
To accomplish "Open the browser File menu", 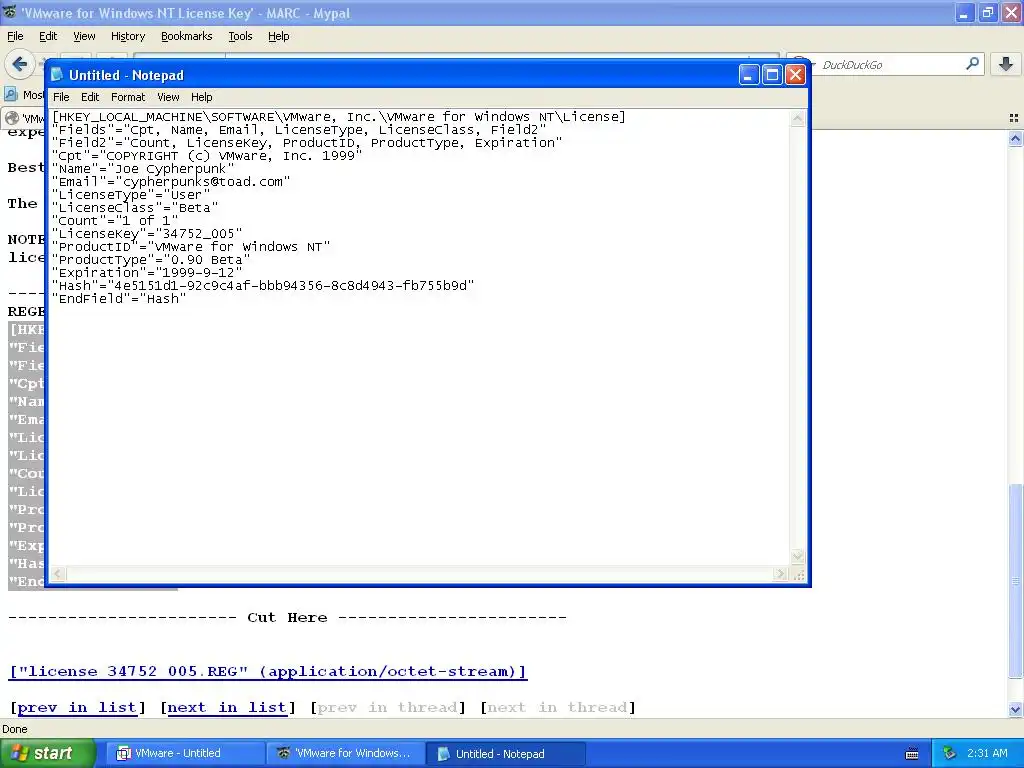I will pos(15,36).
